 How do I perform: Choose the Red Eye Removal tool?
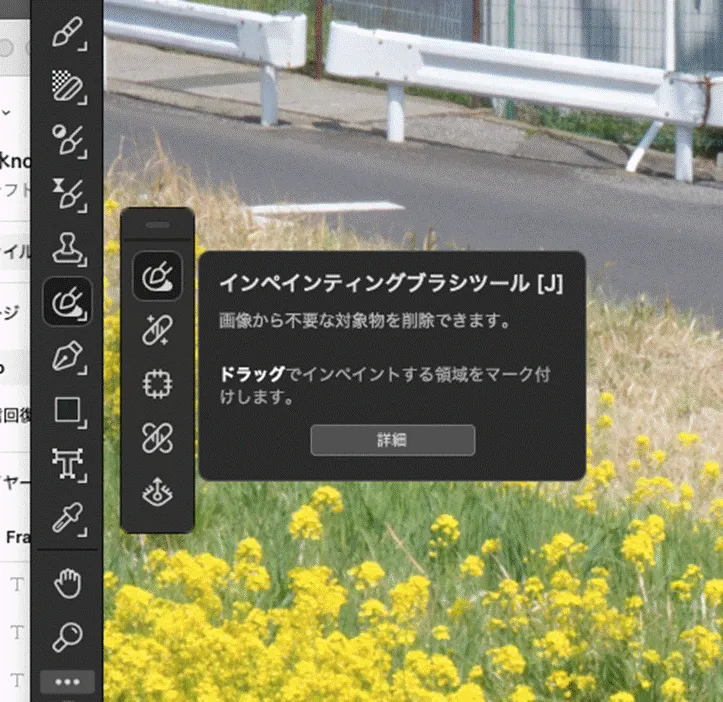point(157,492)
